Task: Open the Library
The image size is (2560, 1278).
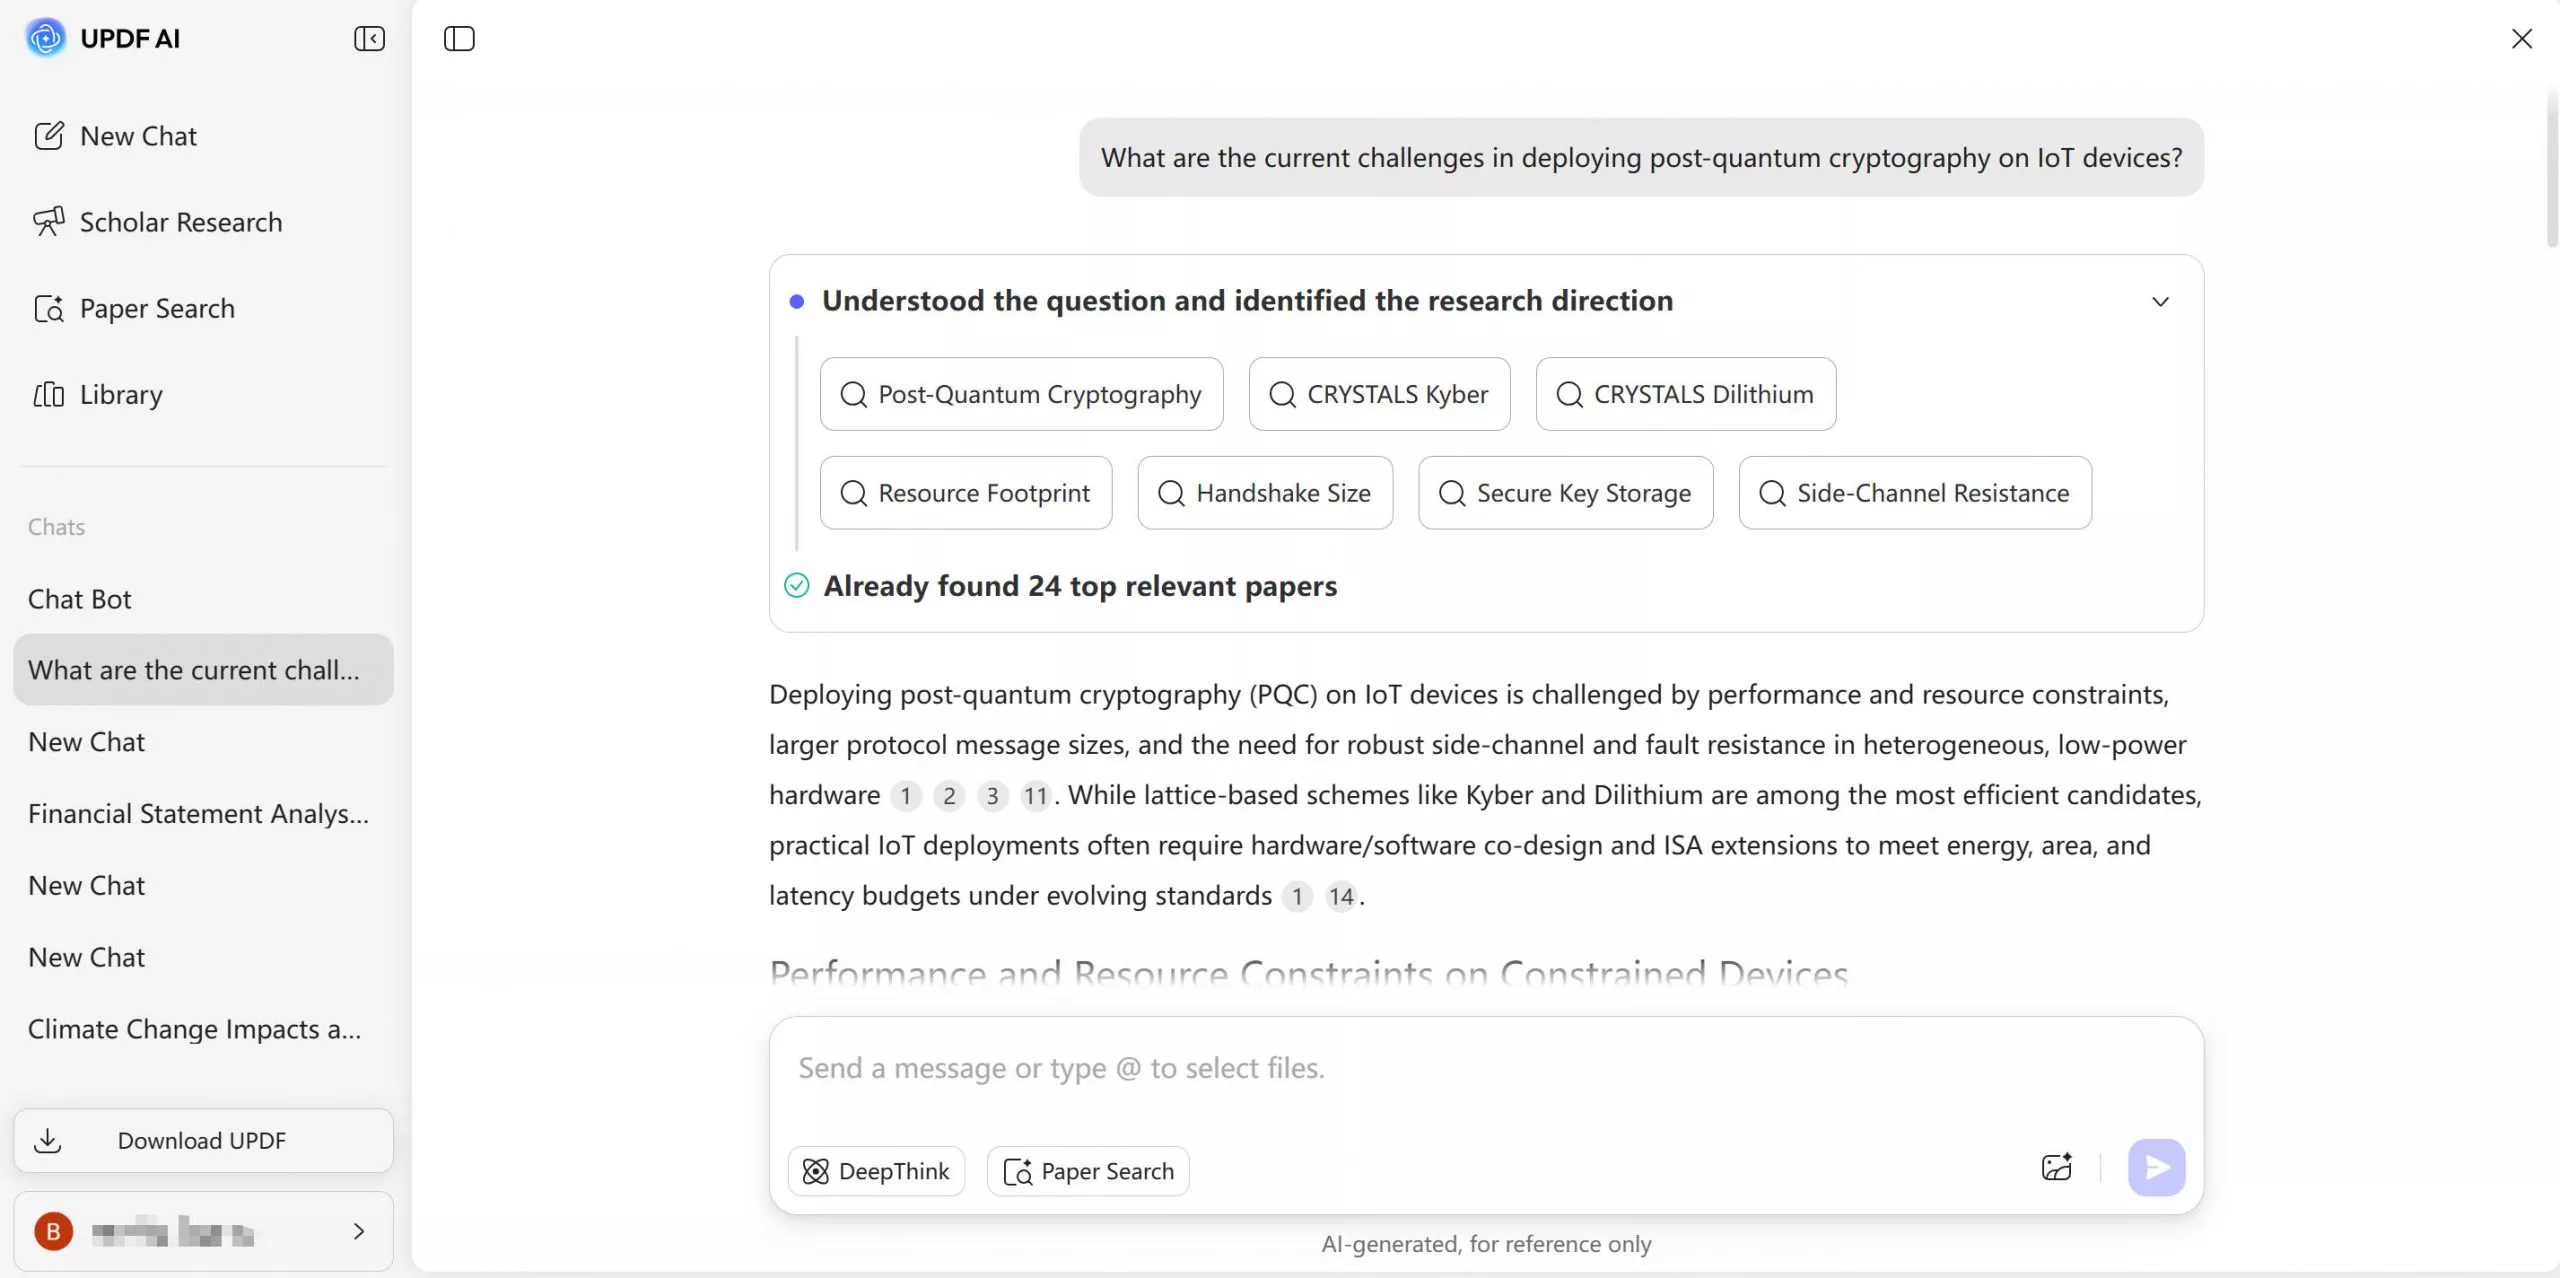Action: point(121,394)
